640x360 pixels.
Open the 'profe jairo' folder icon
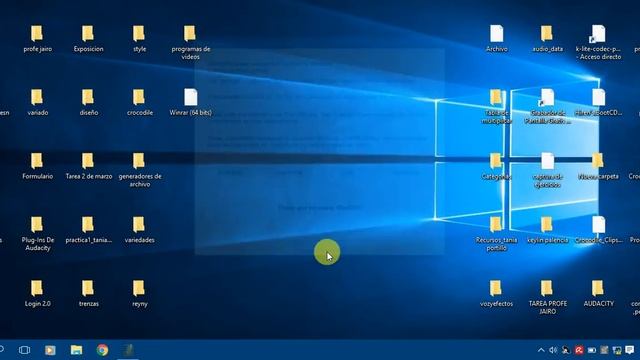[37, 34]
